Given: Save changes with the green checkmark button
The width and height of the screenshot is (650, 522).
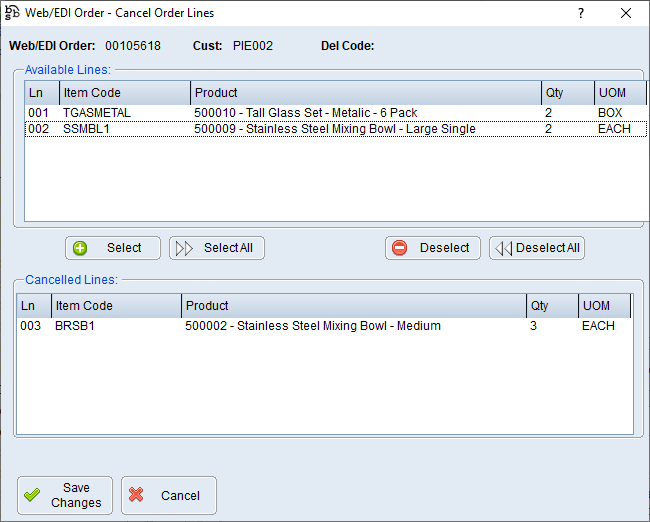Looking at the screenshot, I should (x=65, y=495).
